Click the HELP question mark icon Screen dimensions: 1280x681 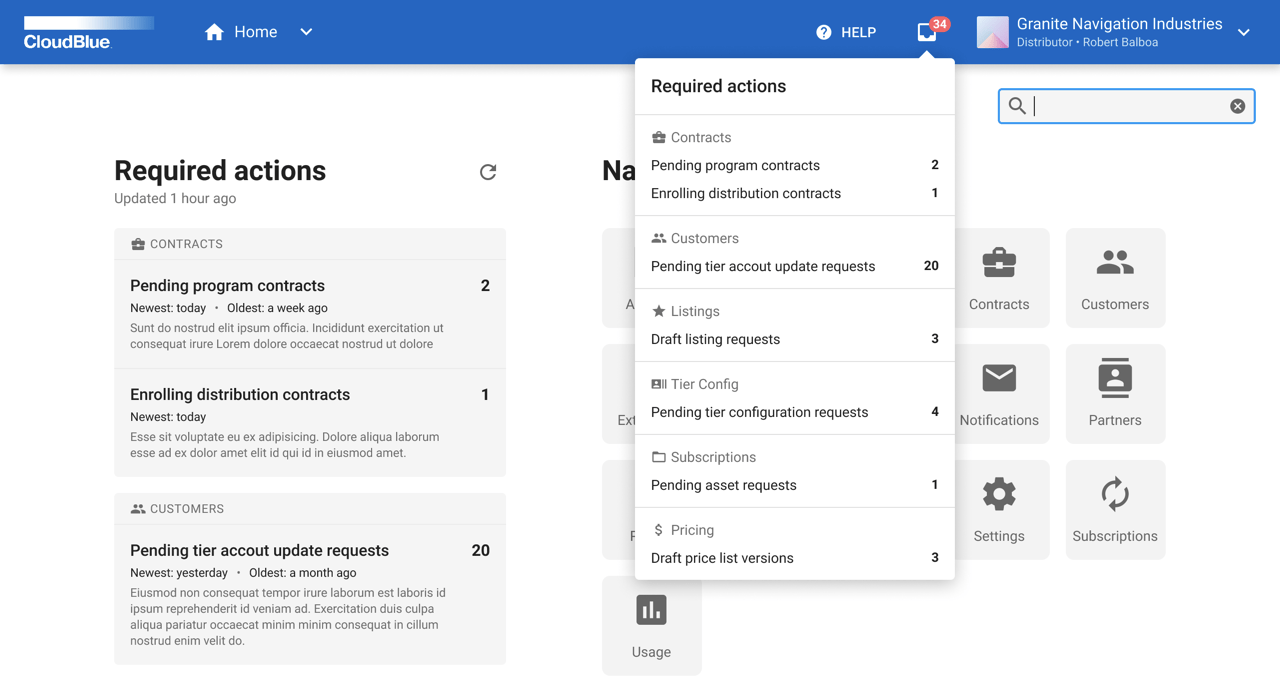pyautogui.click(x=821, y=31)
